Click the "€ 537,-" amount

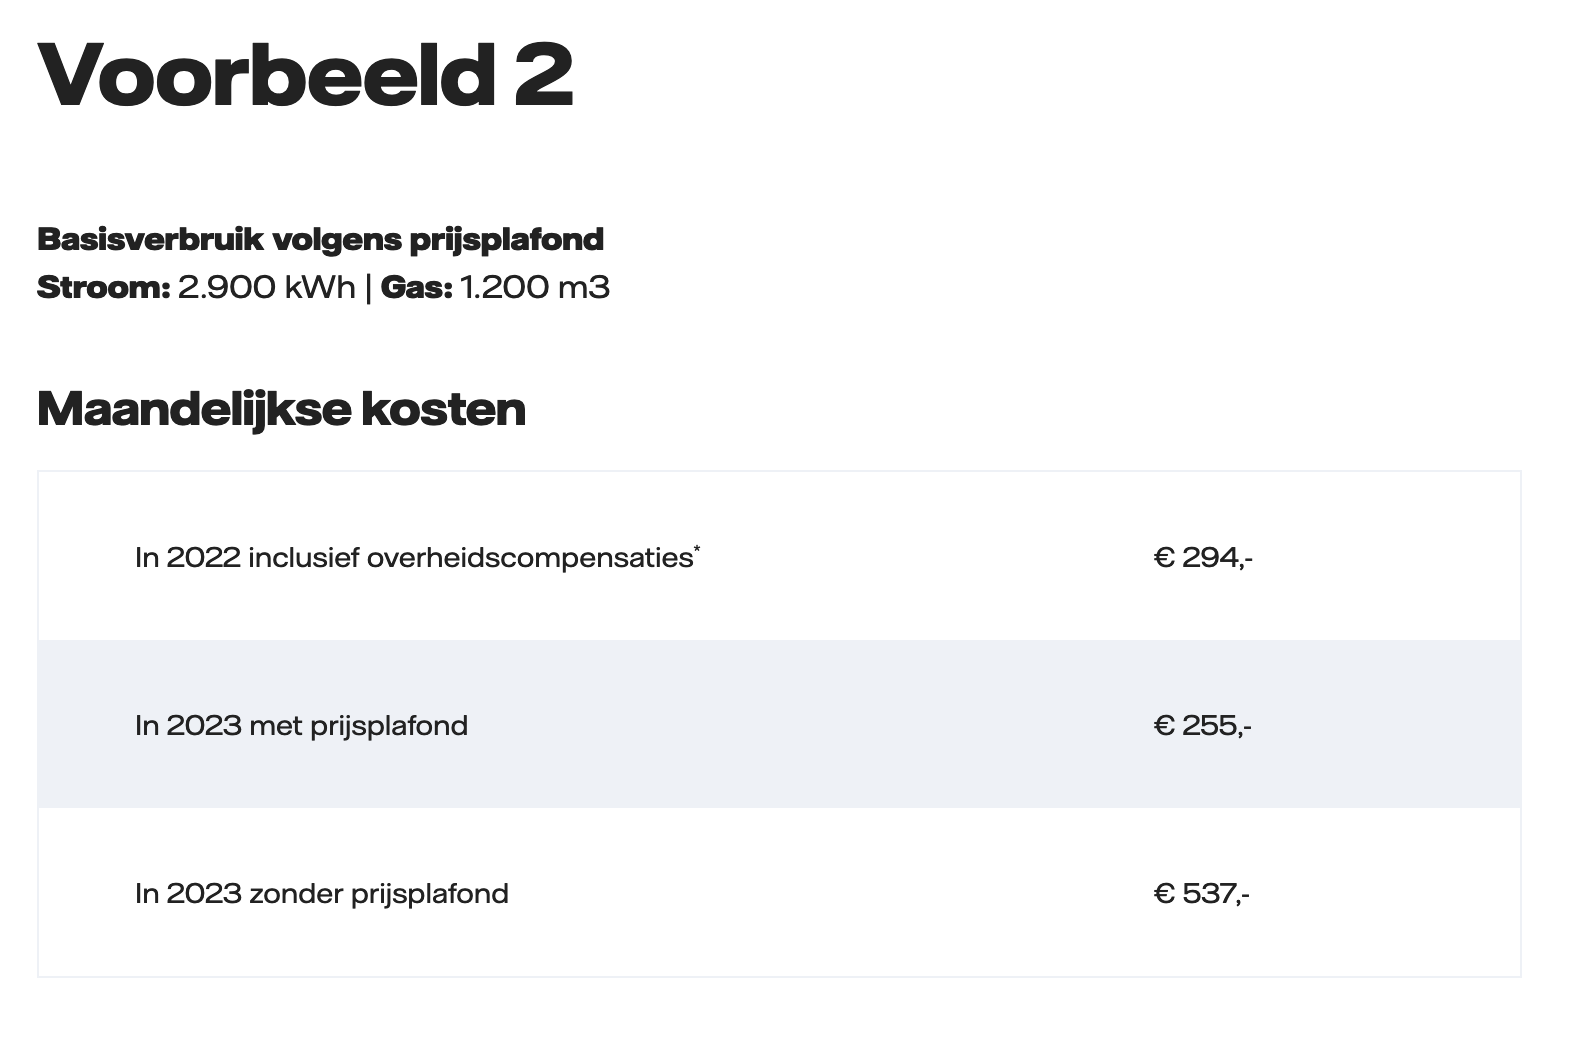pos(1201,893)
